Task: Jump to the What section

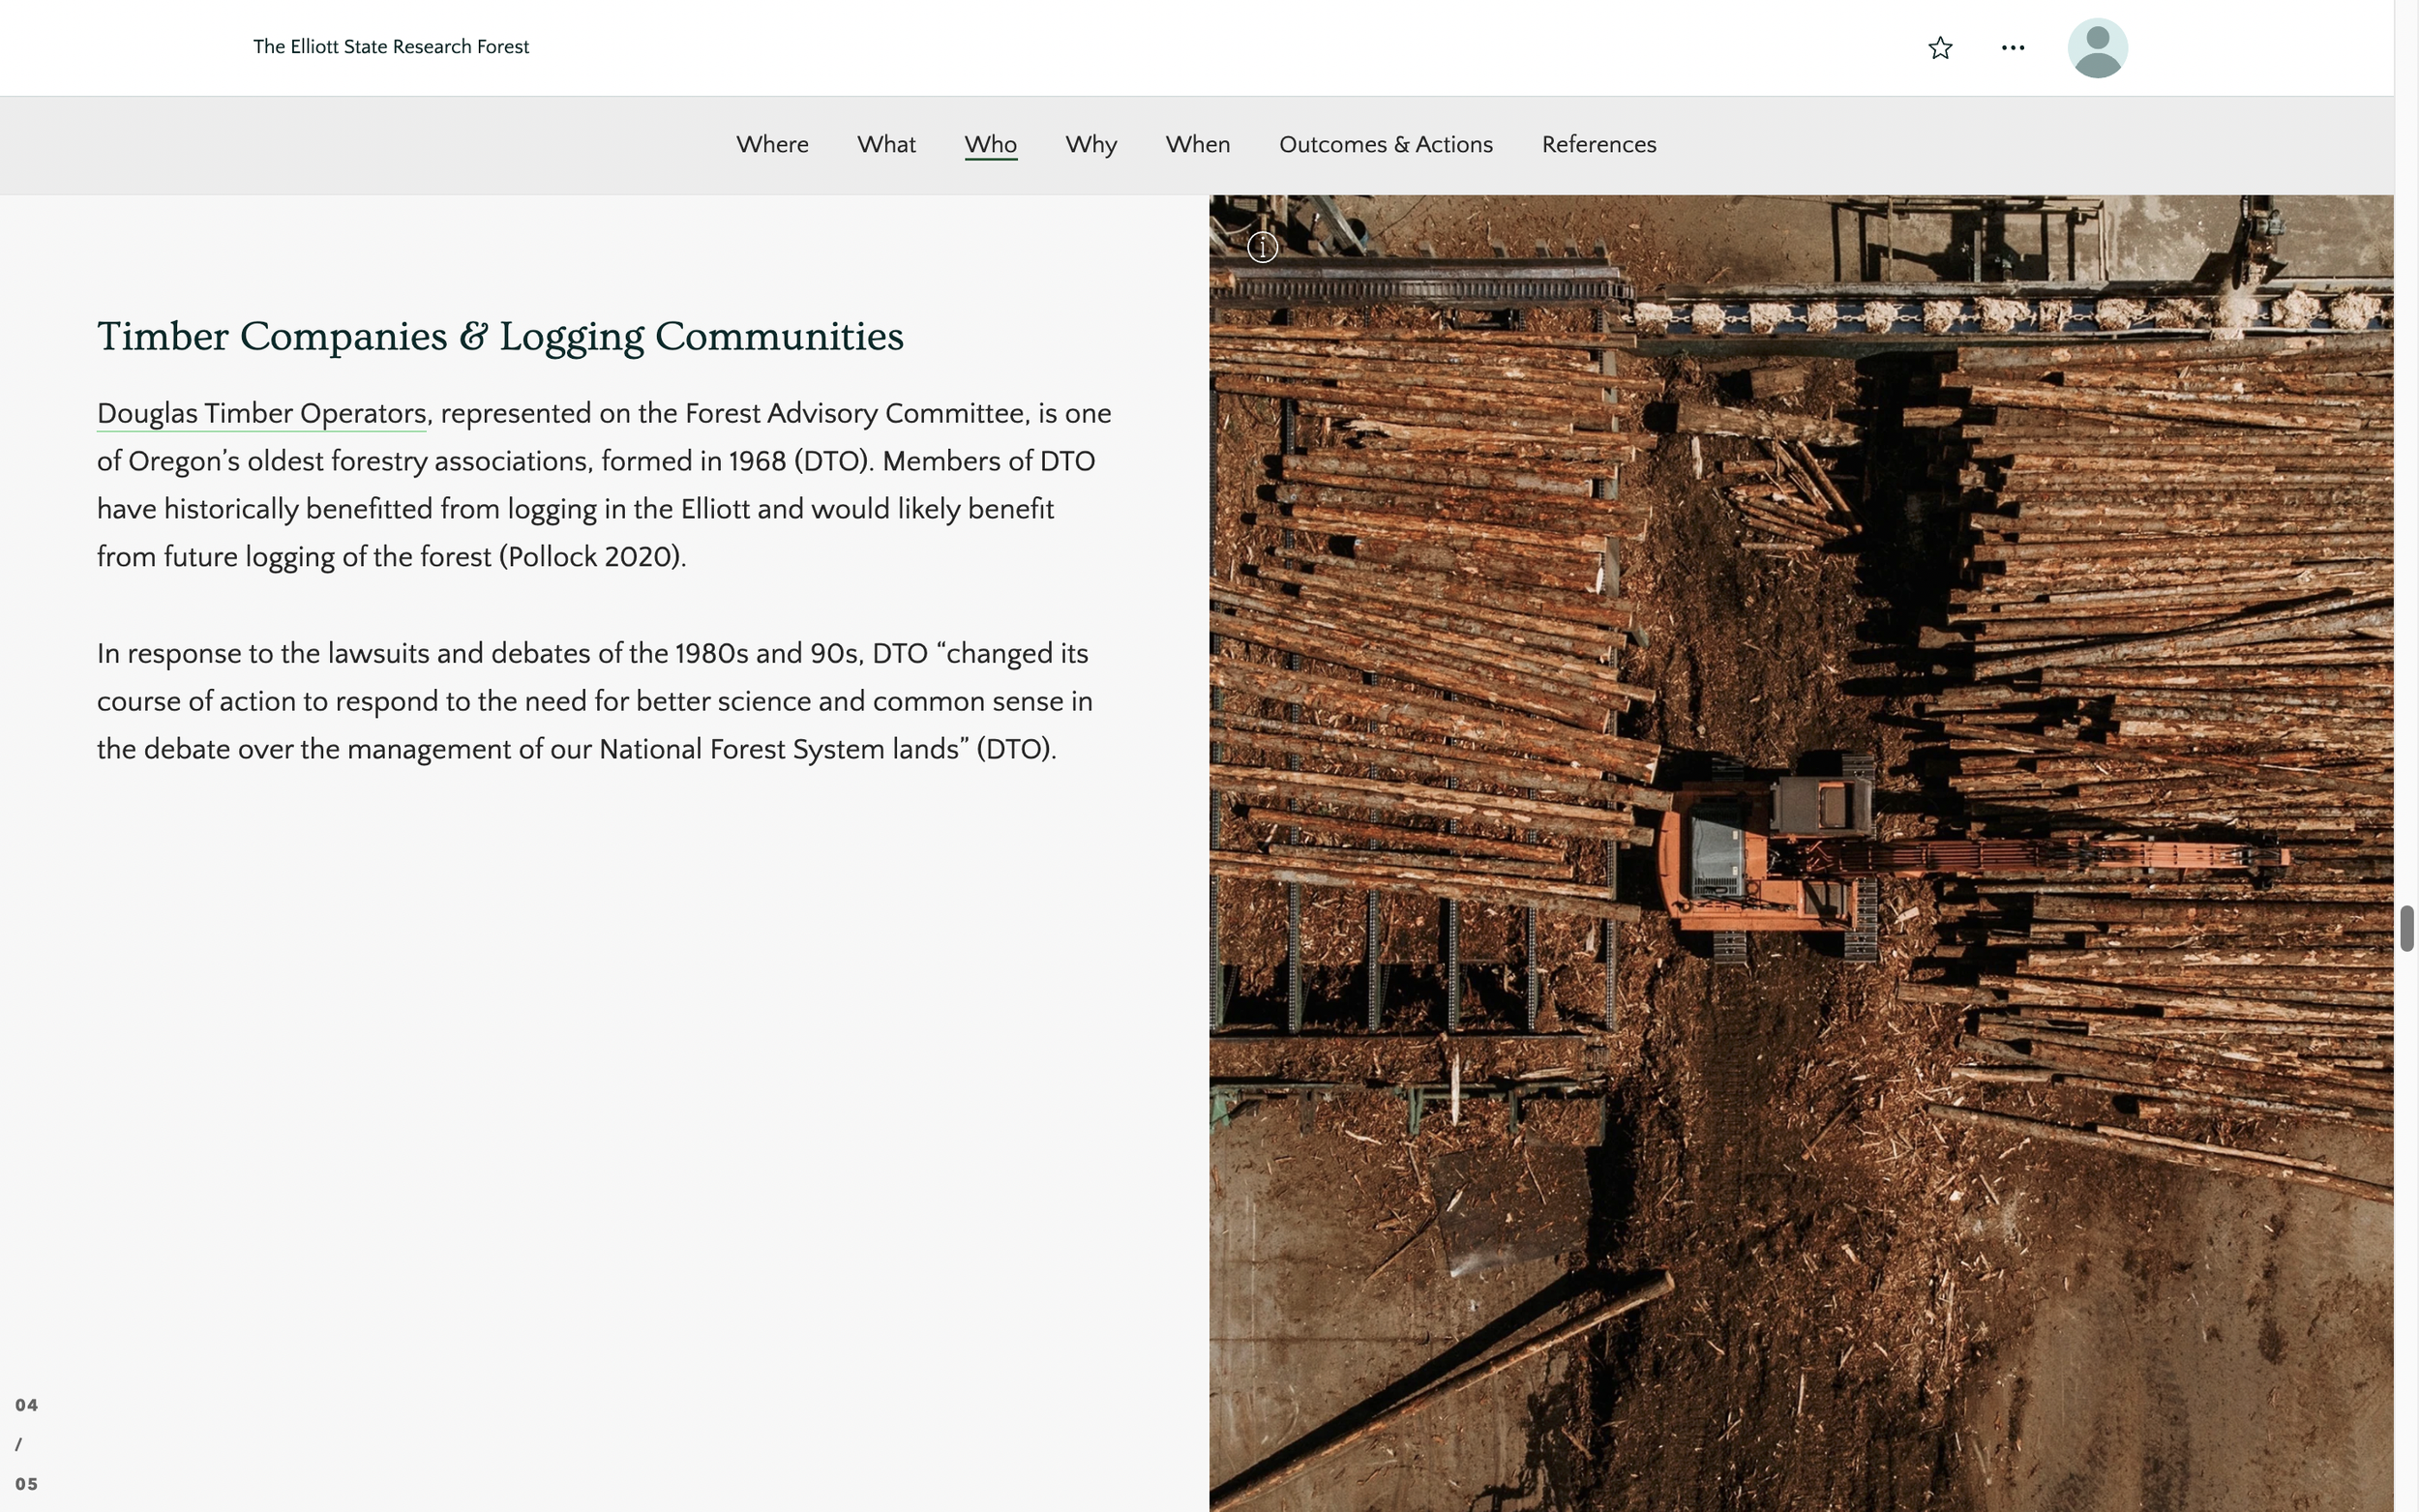Action: point(886,145)
